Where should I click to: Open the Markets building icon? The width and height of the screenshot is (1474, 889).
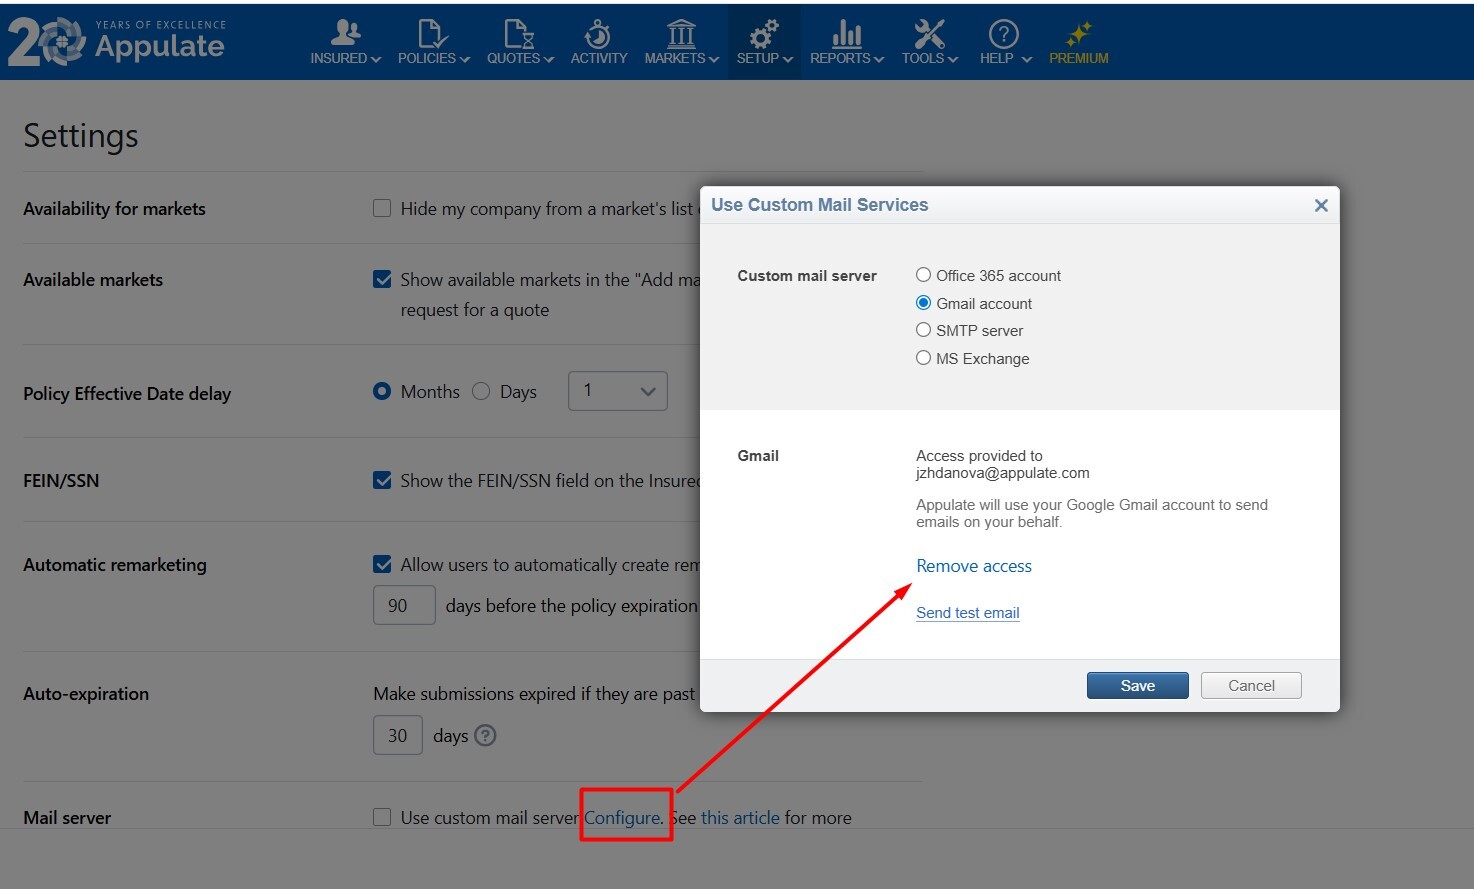click(x=681, y=34)
